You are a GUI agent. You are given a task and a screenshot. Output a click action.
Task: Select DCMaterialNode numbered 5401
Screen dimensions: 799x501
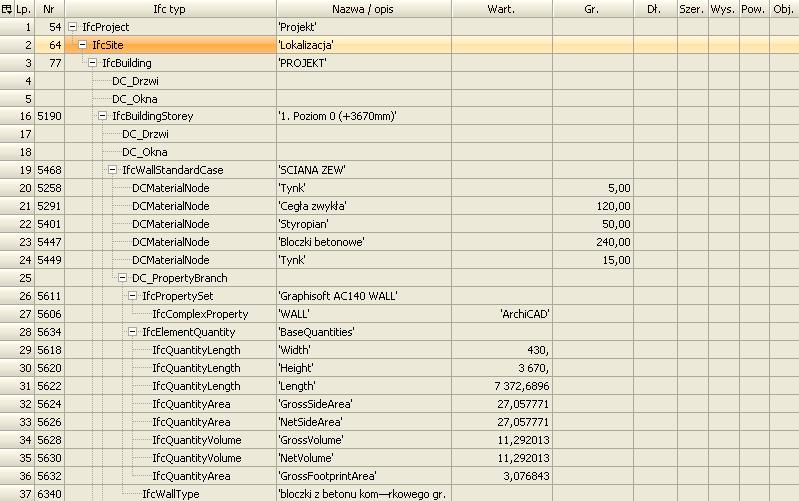(171, 224)
